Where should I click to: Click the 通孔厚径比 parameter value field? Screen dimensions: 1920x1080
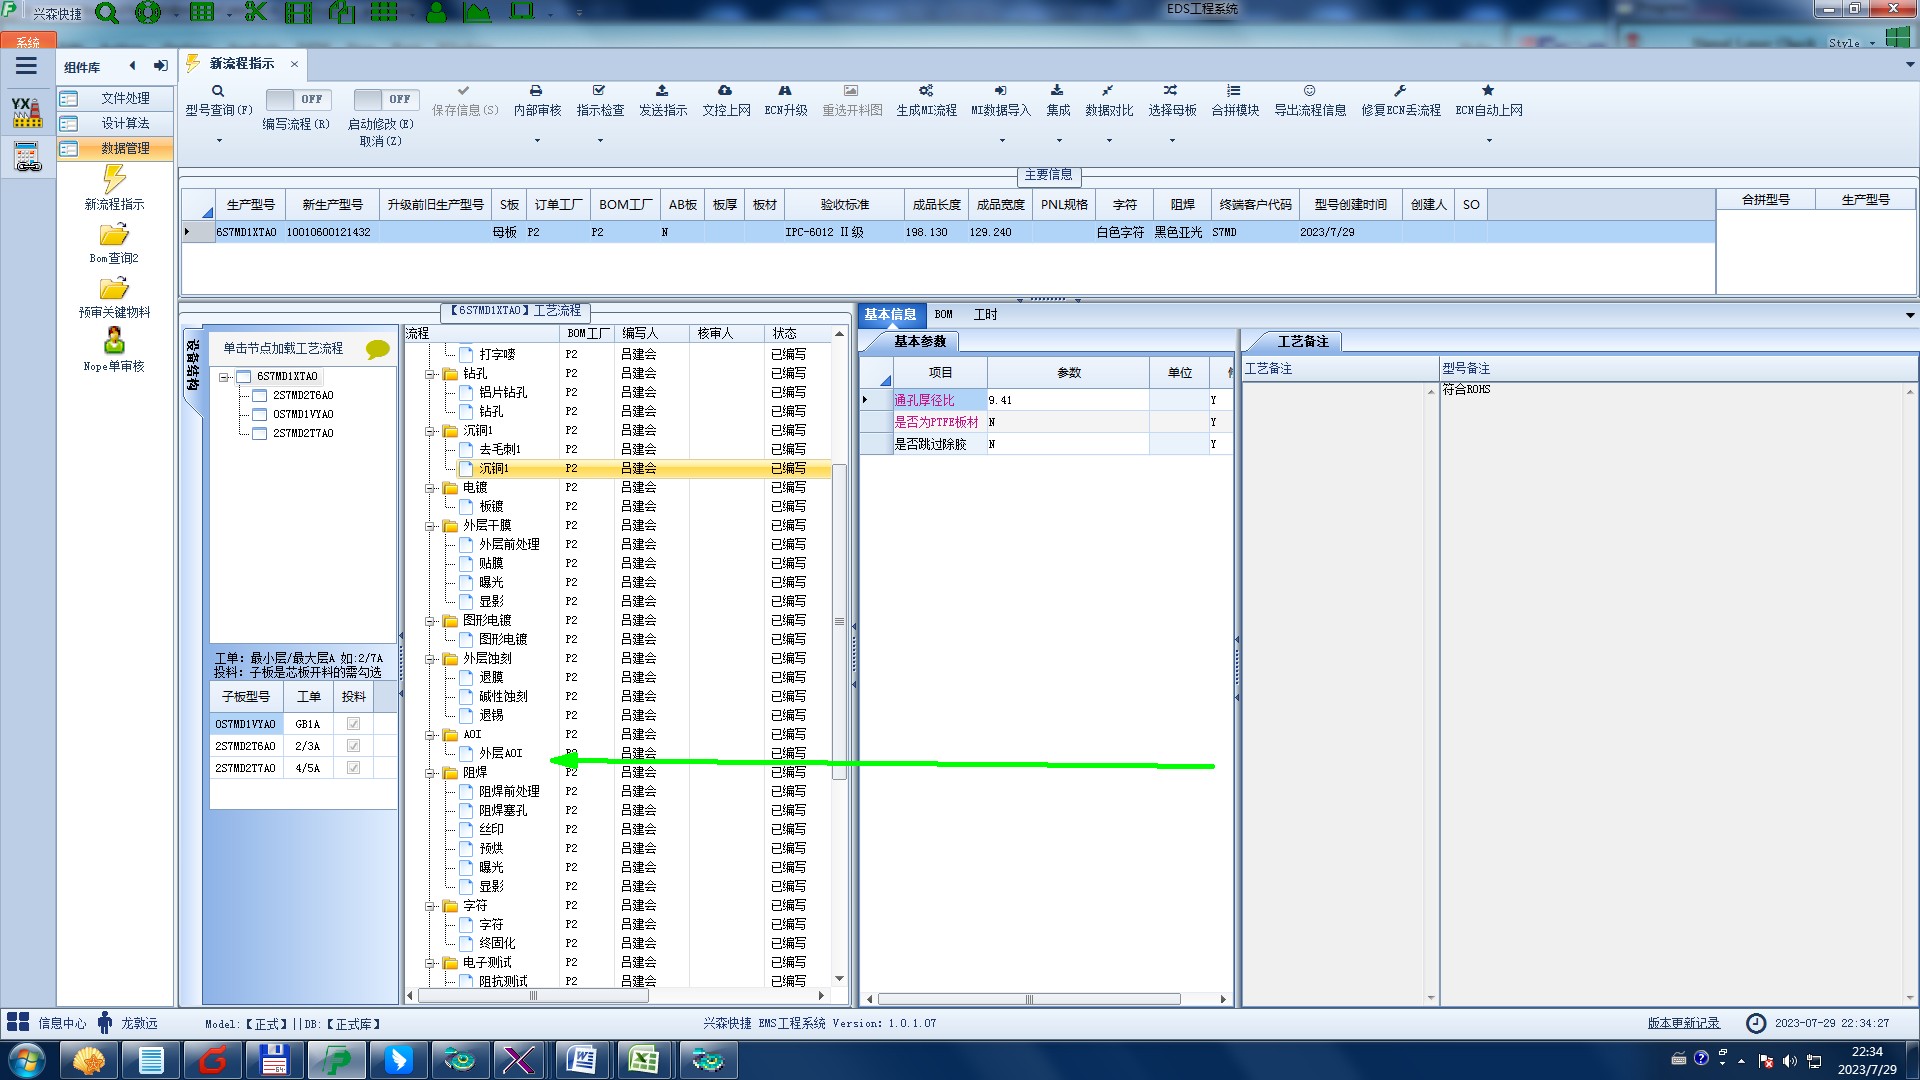pyautogui.click(x=1066, y=400)
